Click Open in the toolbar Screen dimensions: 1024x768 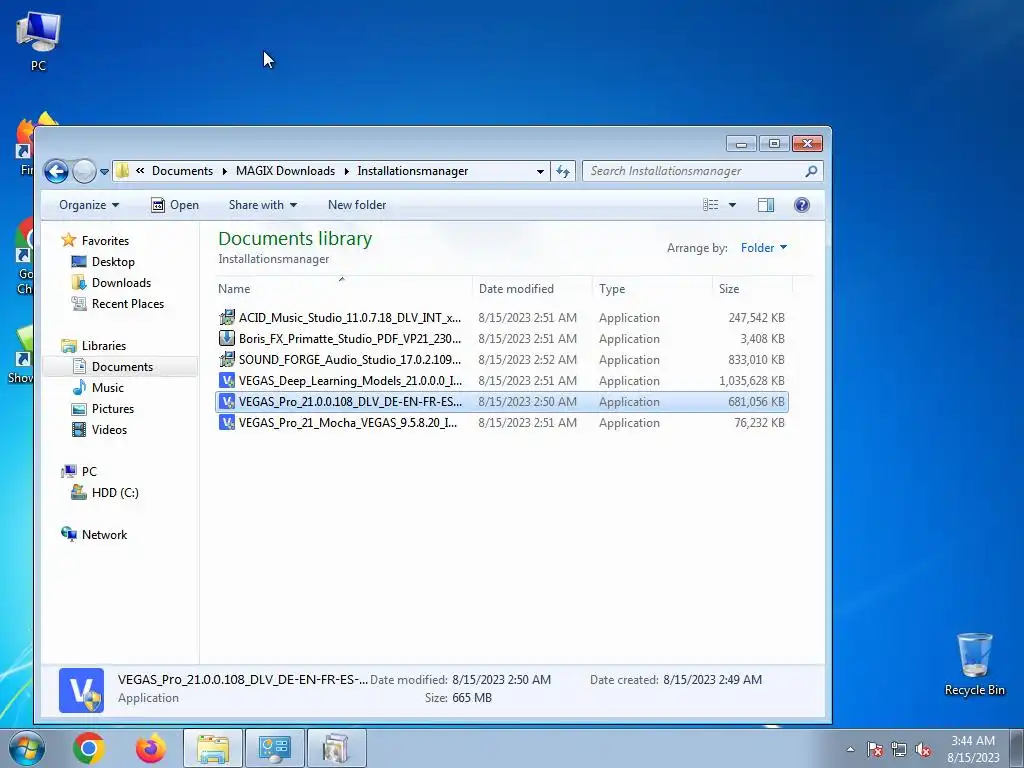(x=175, y=205)
